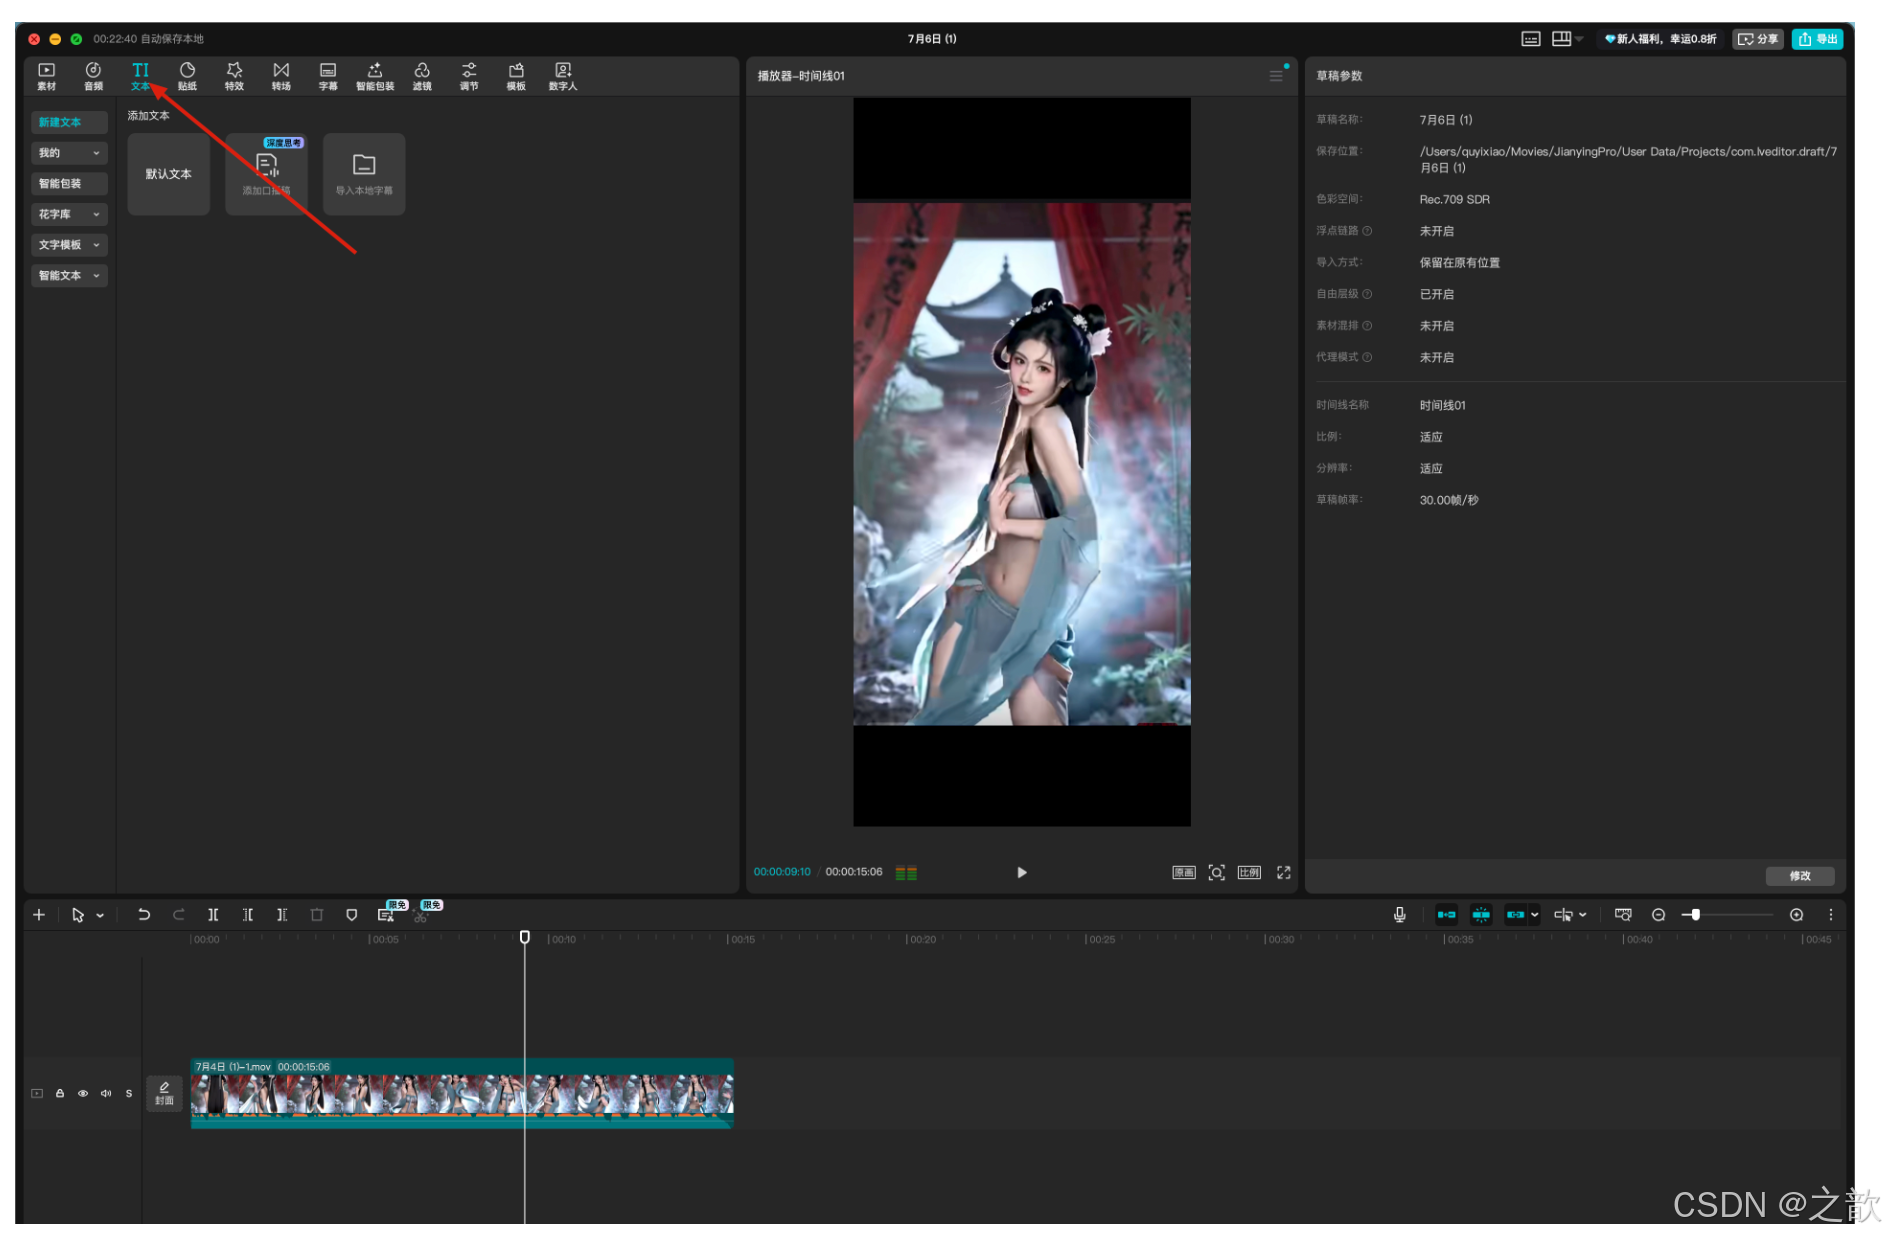Toggle 原画 original quality in player
The width and height of the screenshot is (1886, 1238).
click(x=1184, y=873)
